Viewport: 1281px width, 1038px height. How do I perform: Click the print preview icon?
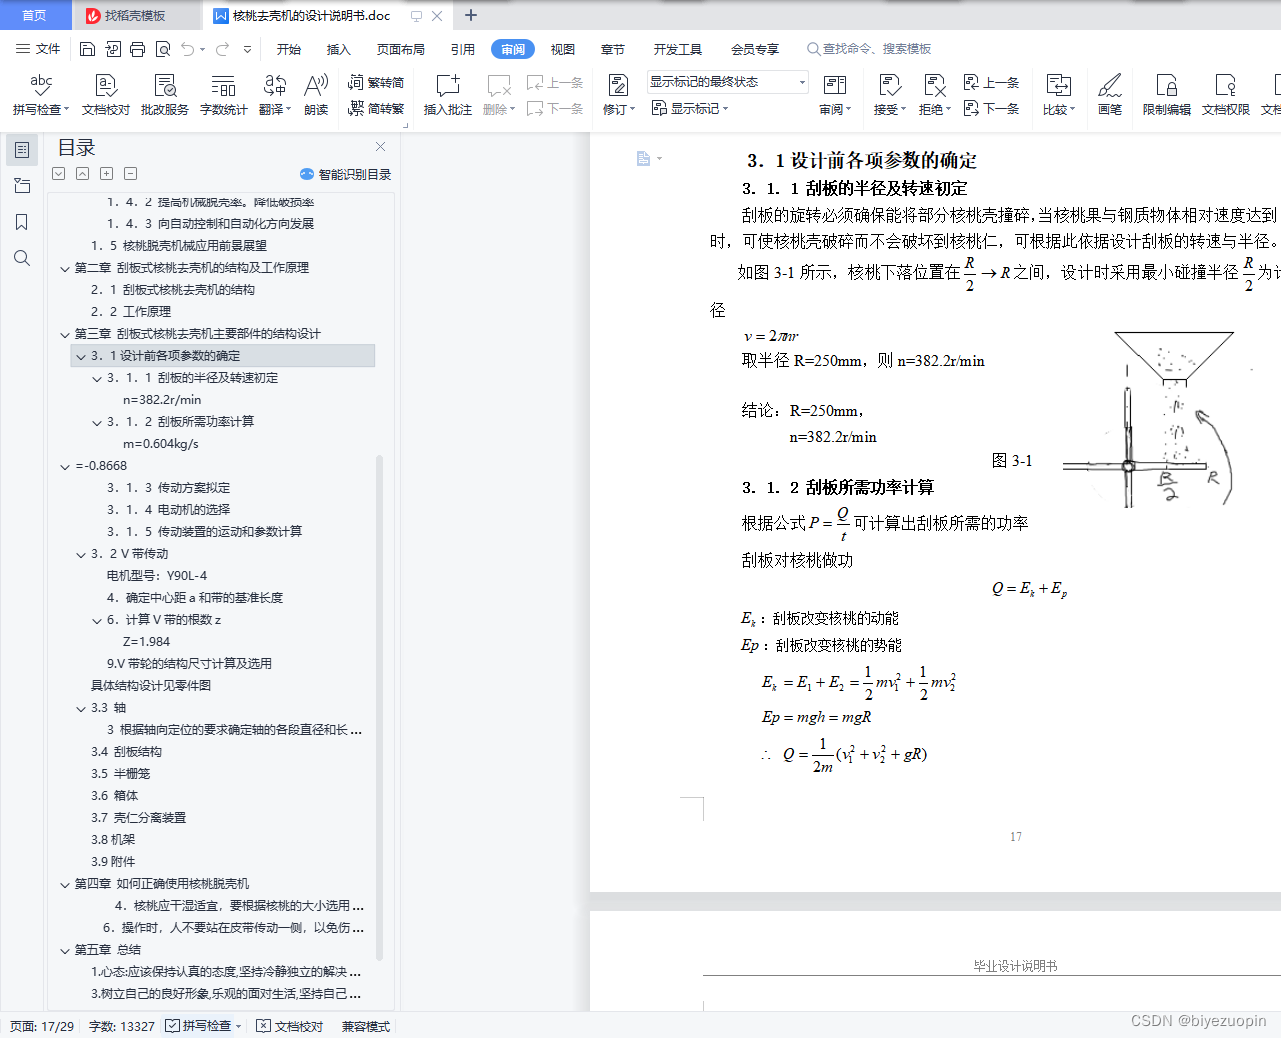click(x=162, y=49)
